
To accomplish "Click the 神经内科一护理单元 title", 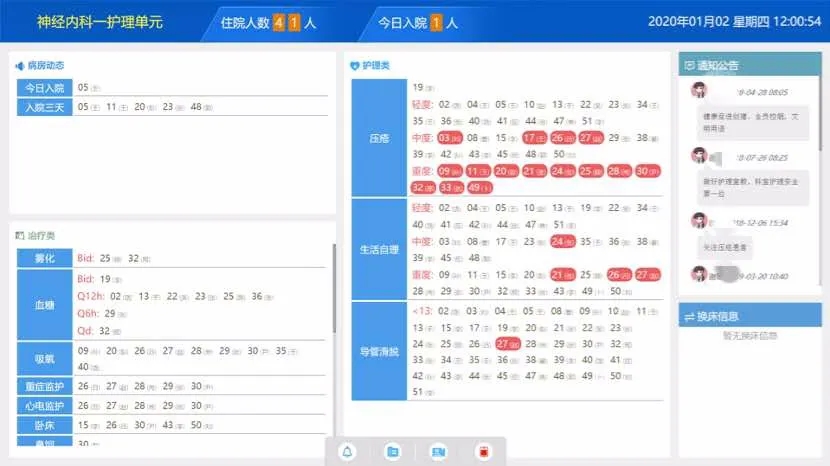I will pos(100,22).
